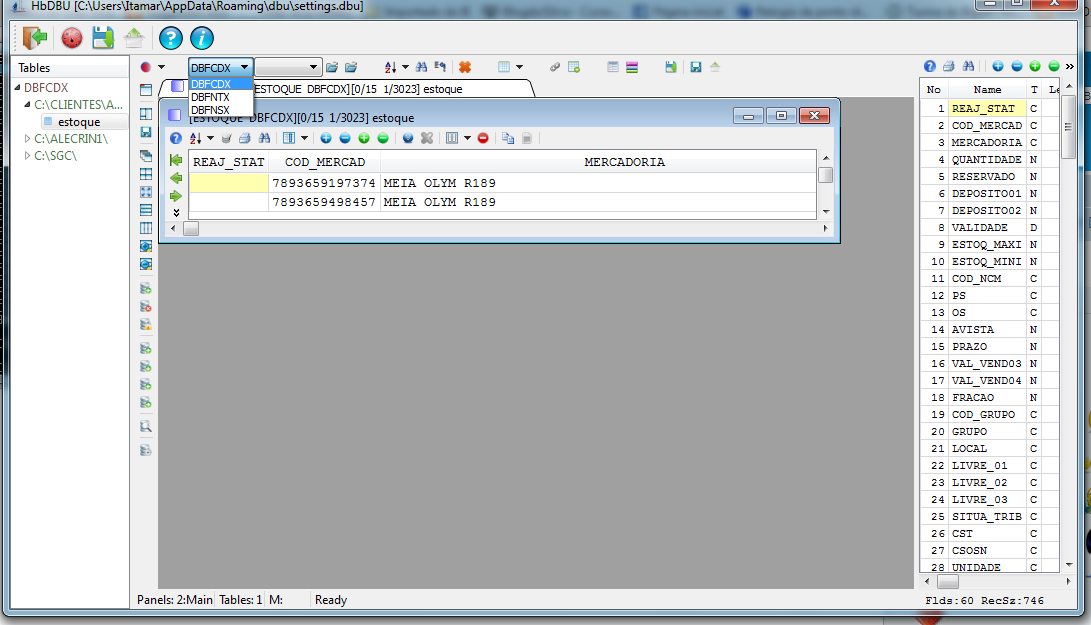Click the help icon in fields panel toolbar
Screen dimensions: 1091x625
tap(930, 66)
